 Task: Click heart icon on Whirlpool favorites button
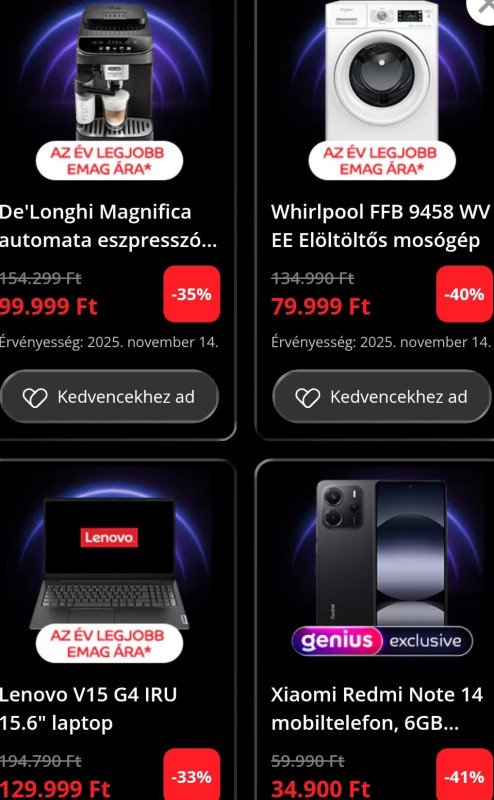click(308, 397)
